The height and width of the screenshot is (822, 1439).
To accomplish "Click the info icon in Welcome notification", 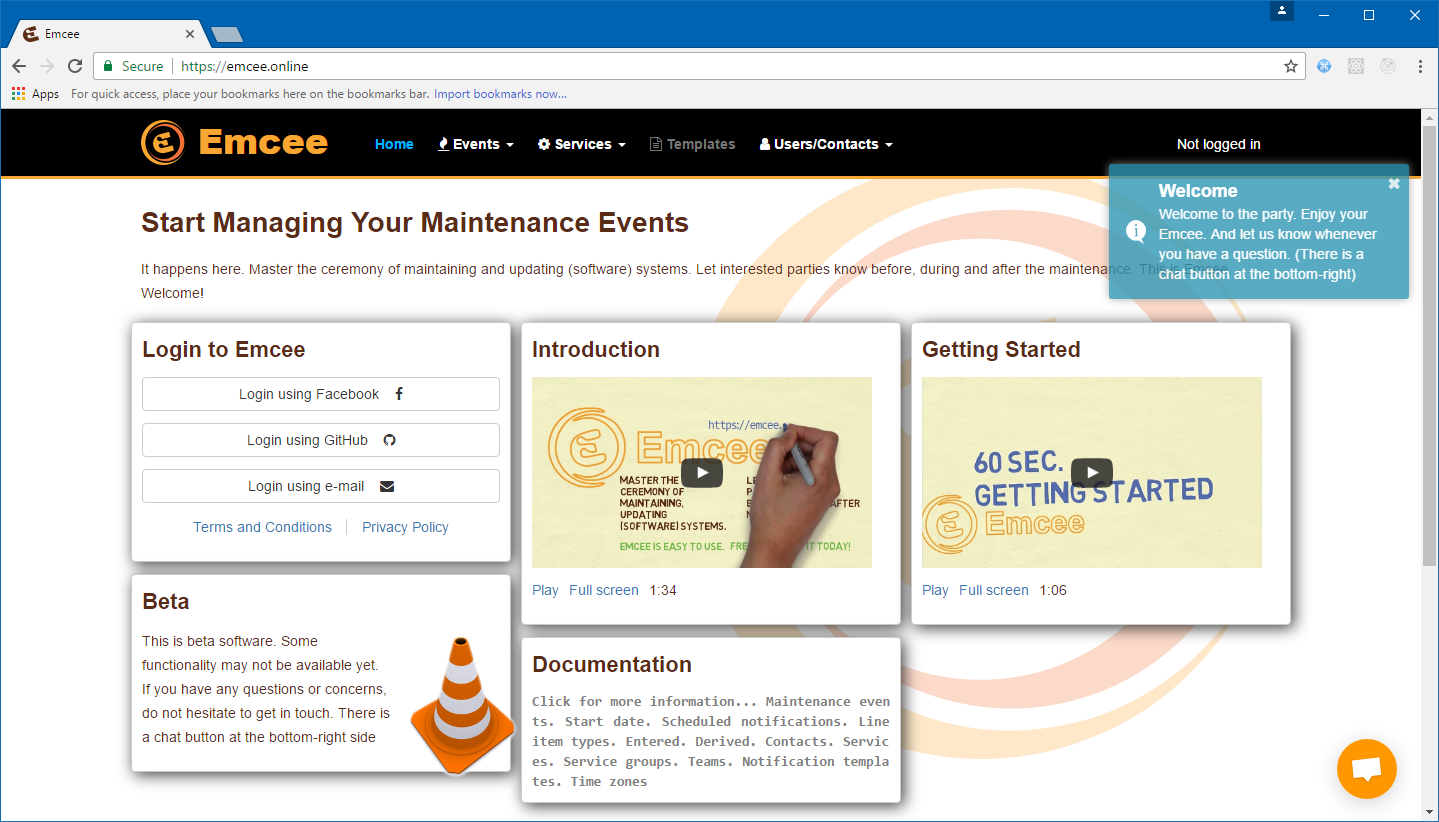I will 1136,231.
